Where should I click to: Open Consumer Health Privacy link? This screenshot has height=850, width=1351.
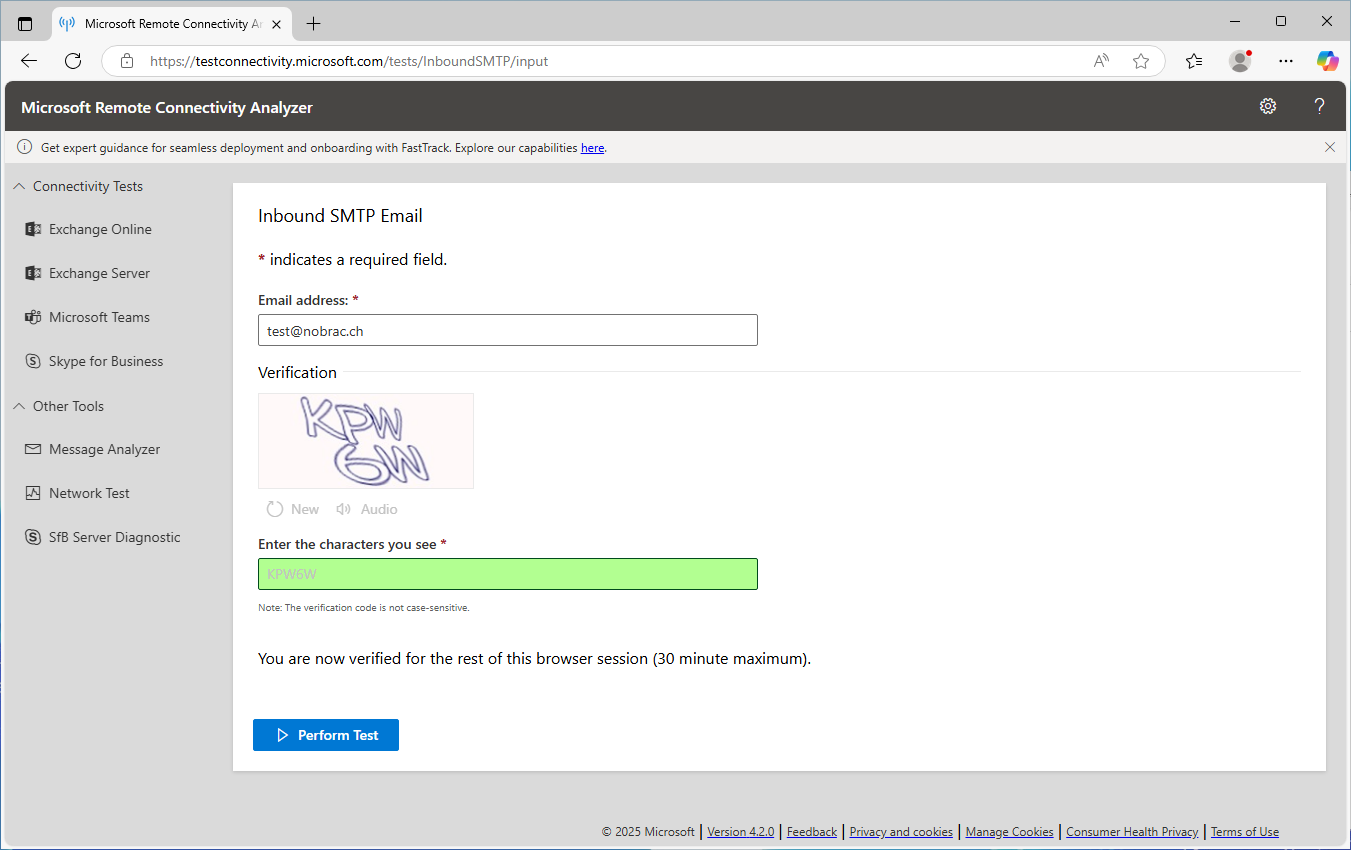[1132, 832]
